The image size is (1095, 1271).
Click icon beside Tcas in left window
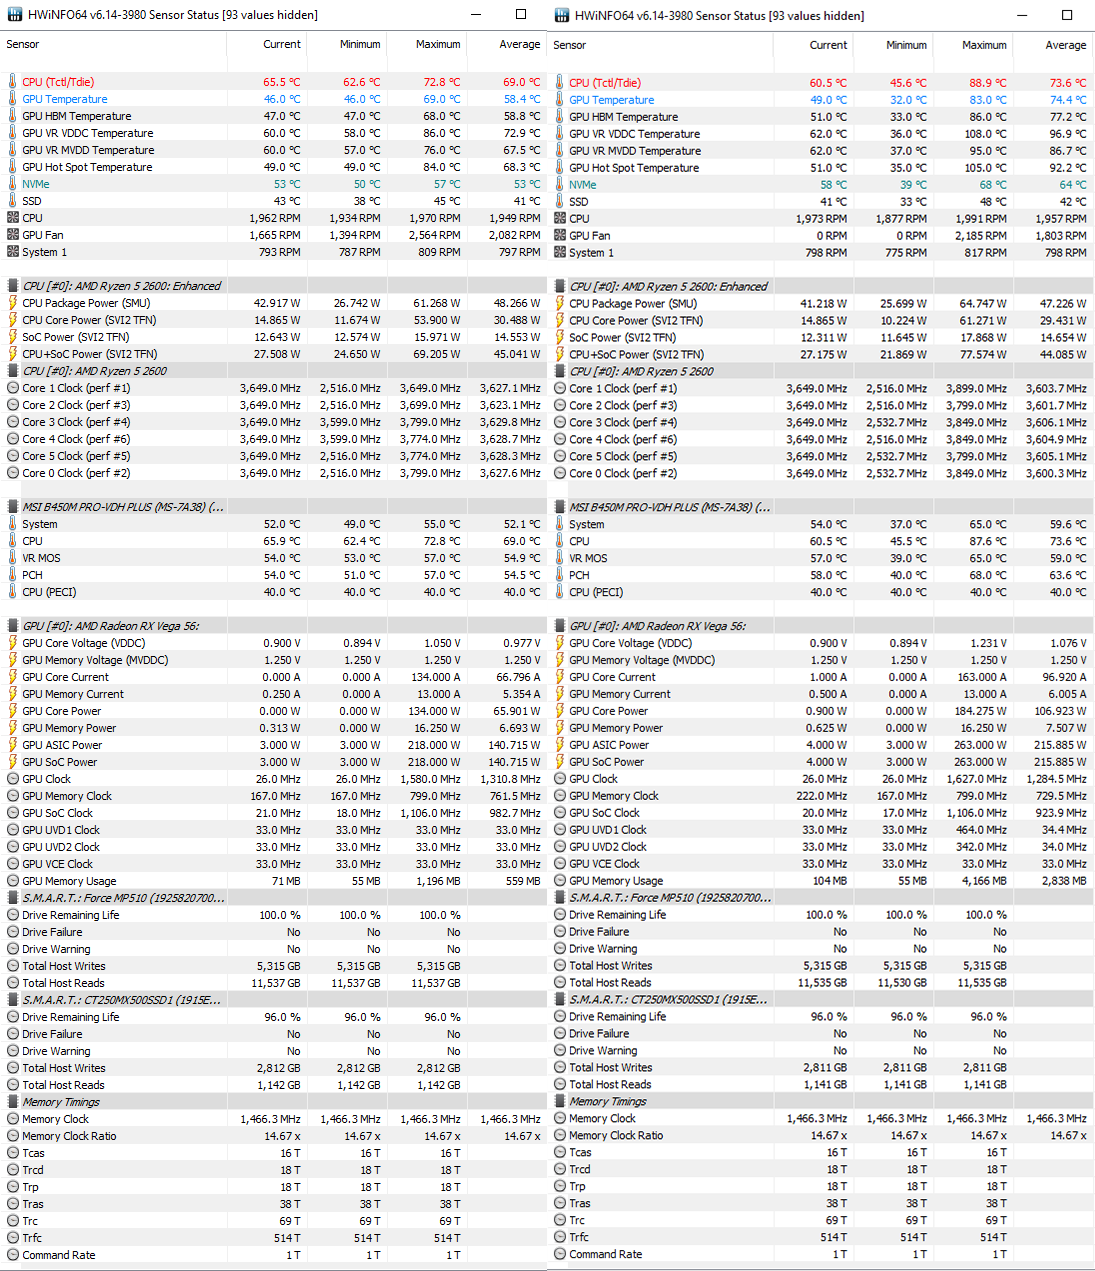(x=13, y=1153)
